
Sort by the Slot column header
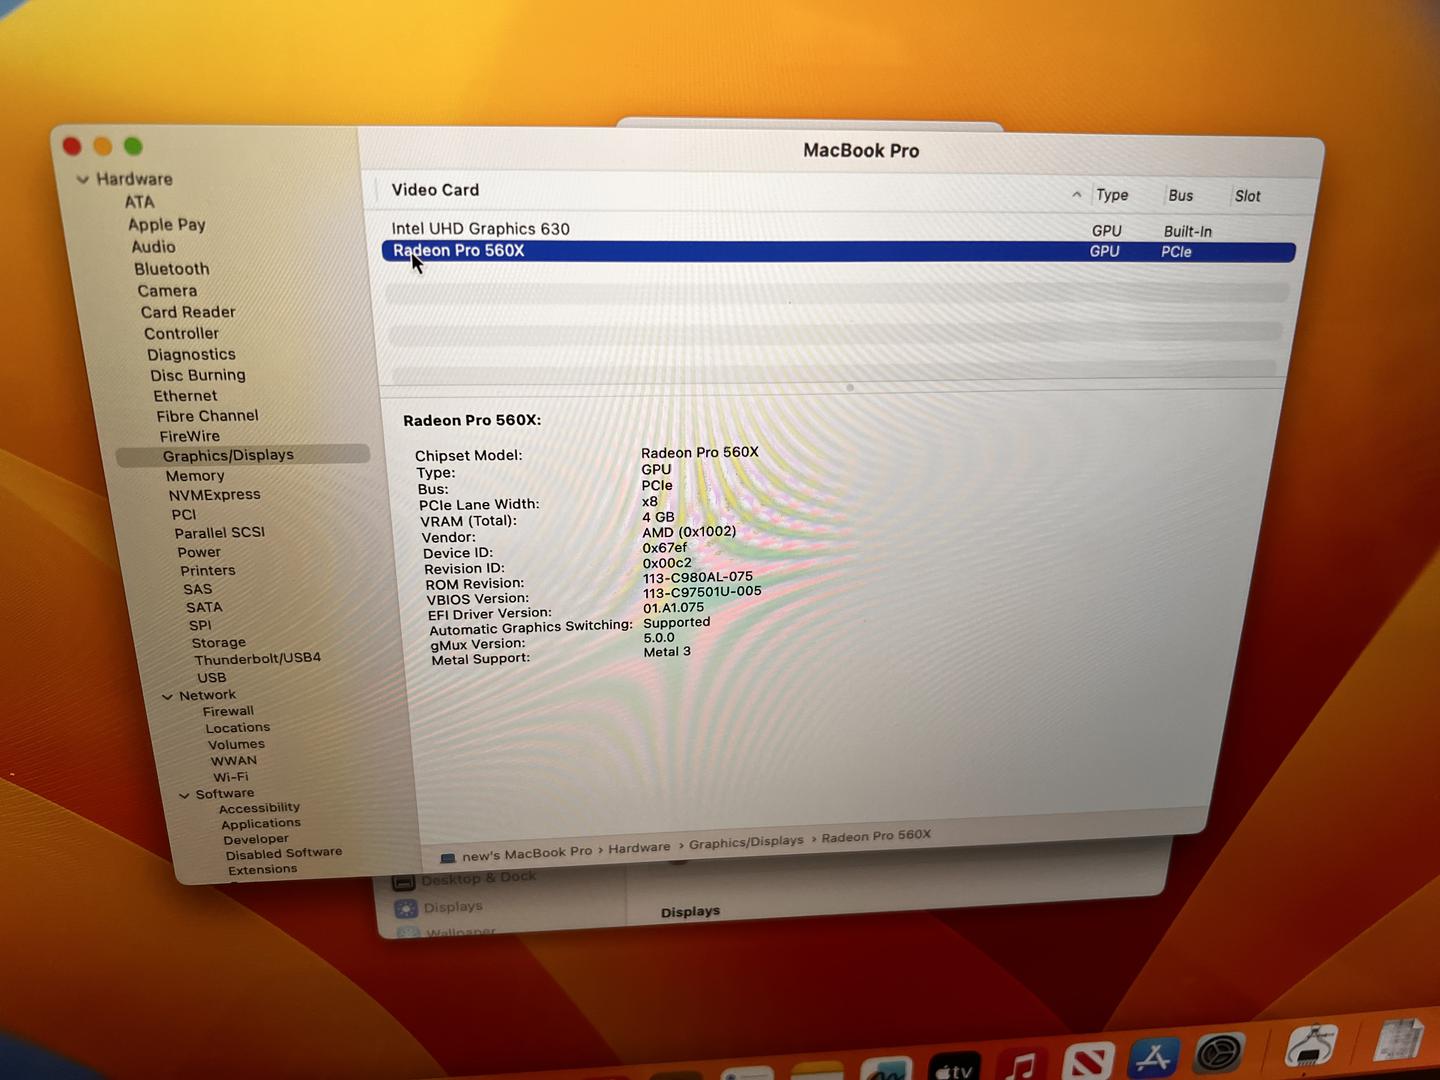1247,196
